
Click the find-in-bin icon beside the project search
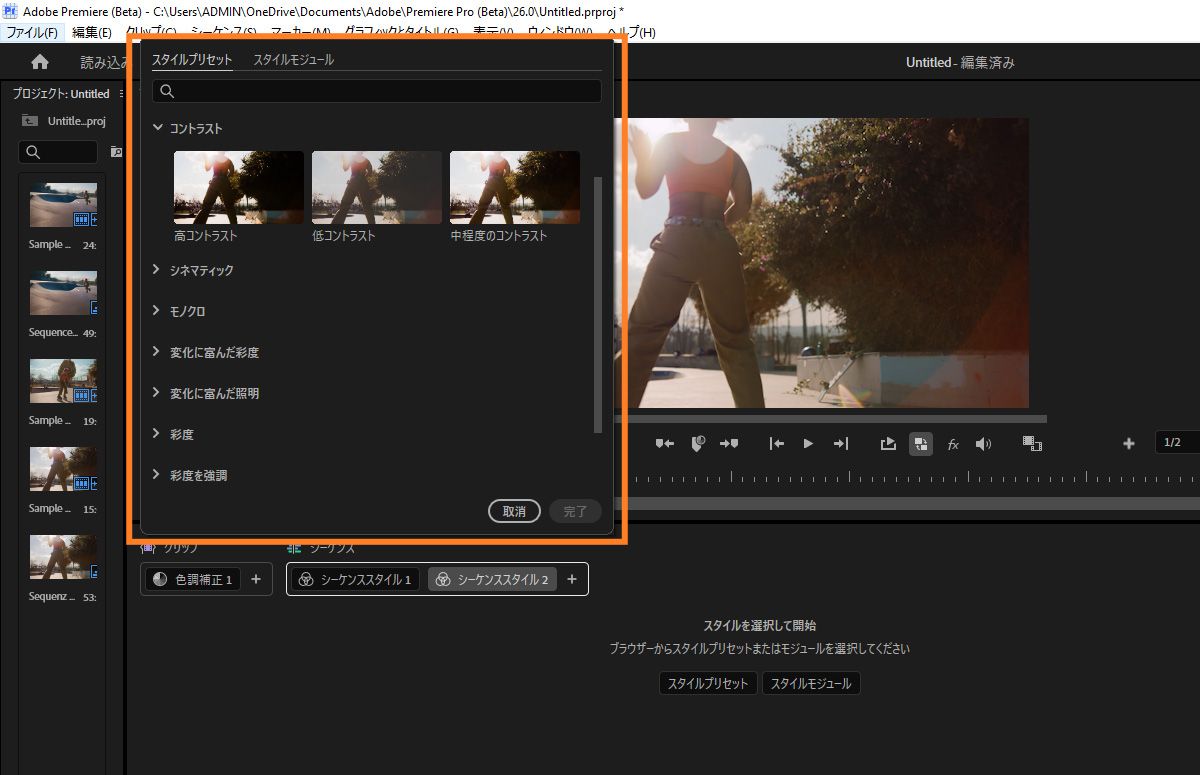(116, 152)
